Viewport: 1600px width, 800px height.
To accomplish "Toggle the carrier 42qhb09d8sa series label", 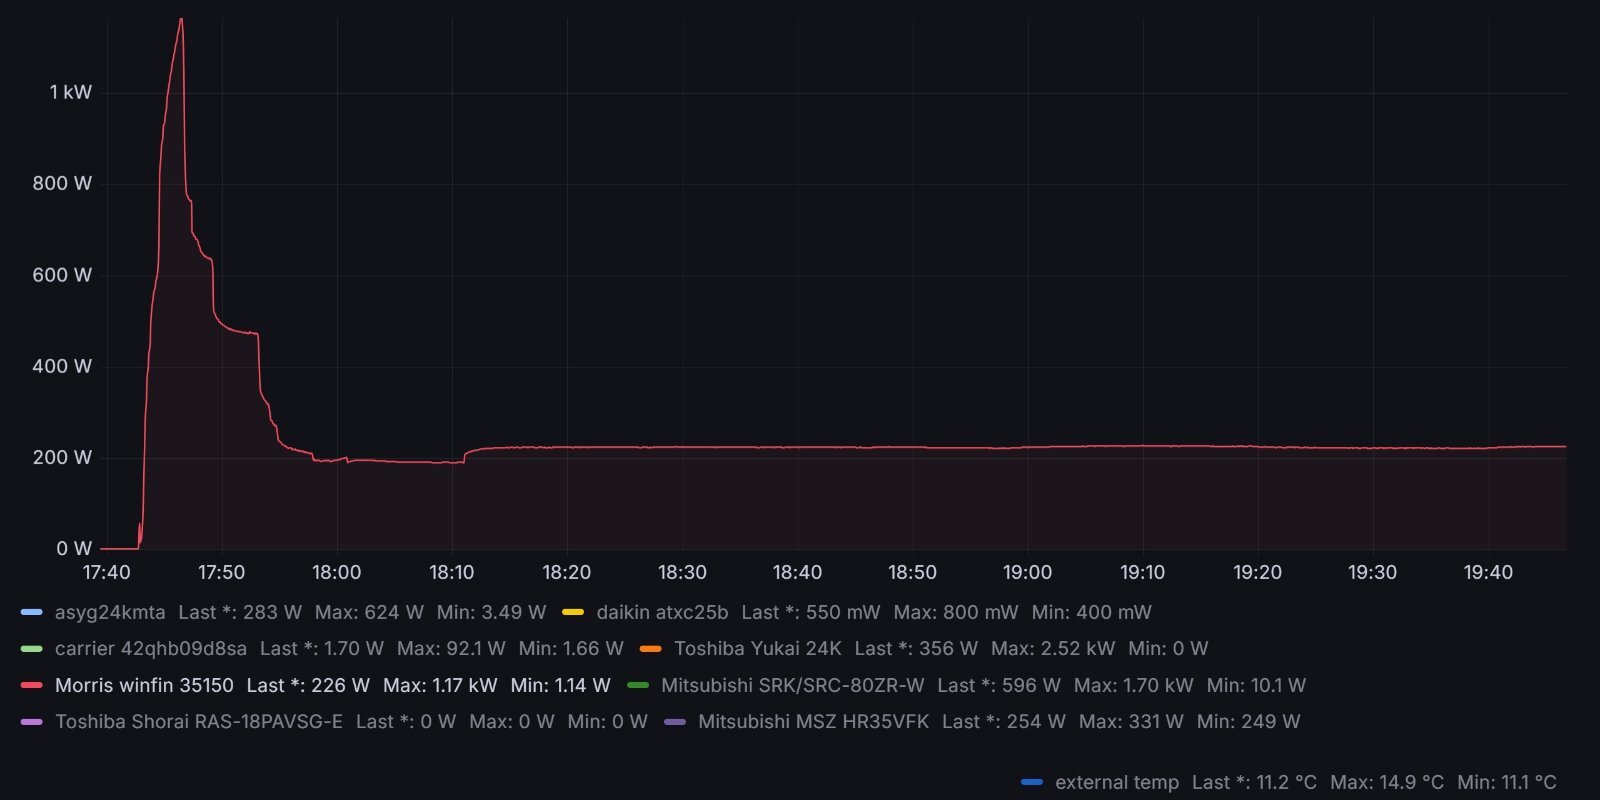I will (151, 649).
